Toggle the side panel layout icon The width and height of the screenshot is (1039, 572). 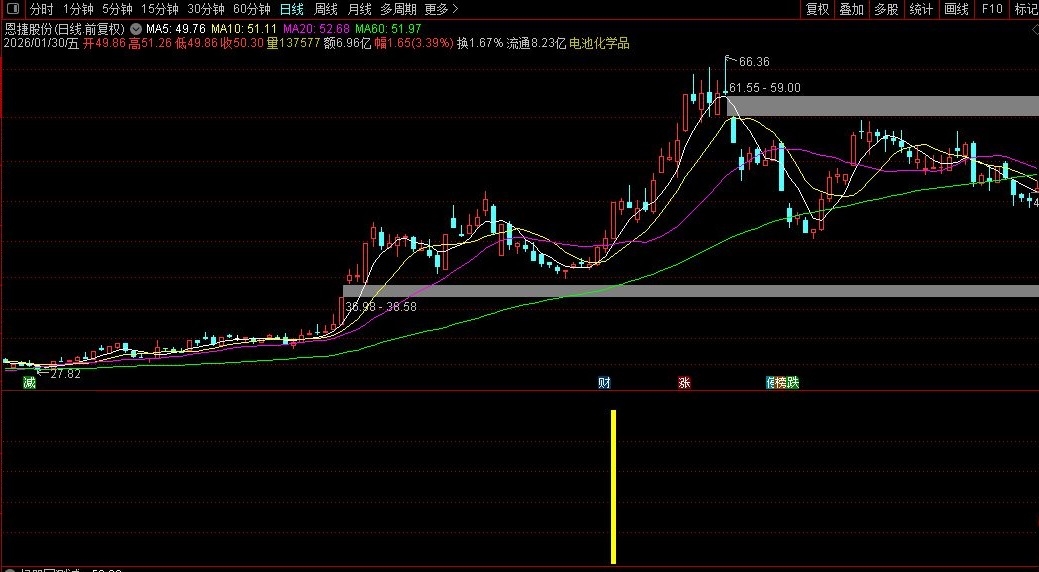tap(13, 9)
